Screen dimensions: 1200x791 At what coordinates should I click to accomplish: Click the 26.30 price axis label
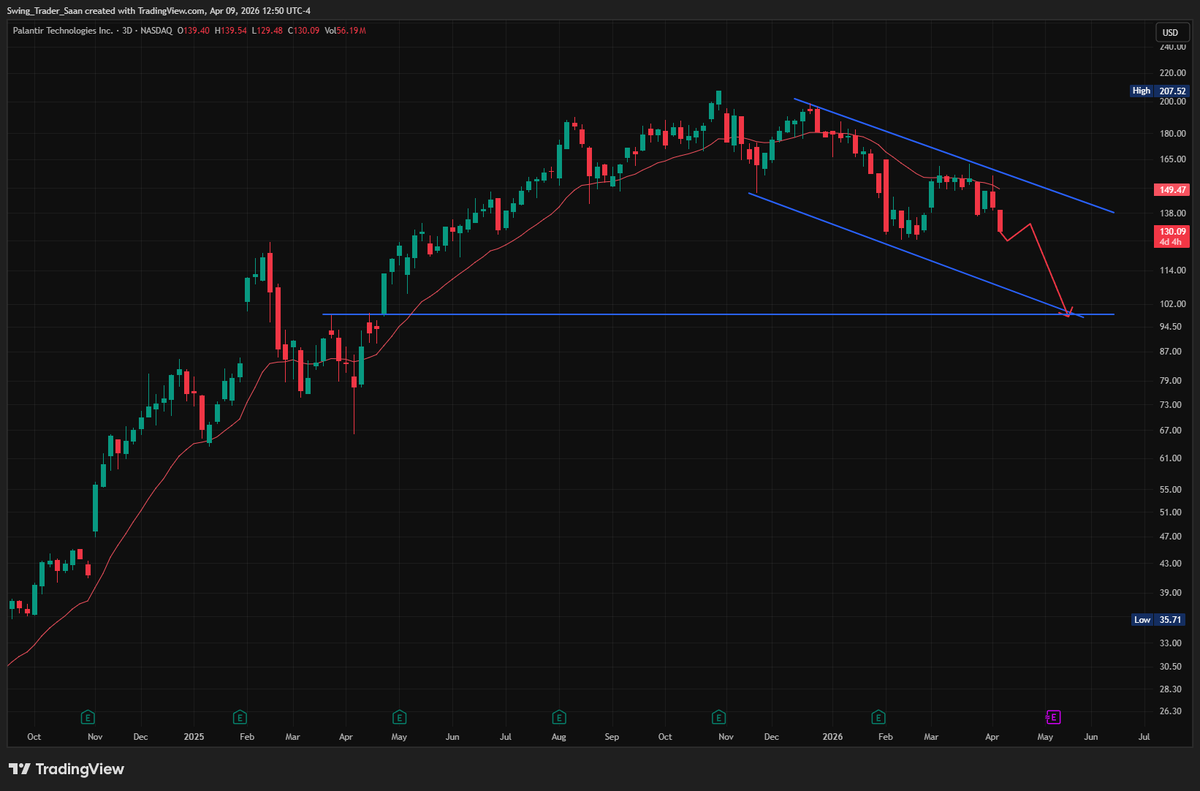pos(1172,712)
